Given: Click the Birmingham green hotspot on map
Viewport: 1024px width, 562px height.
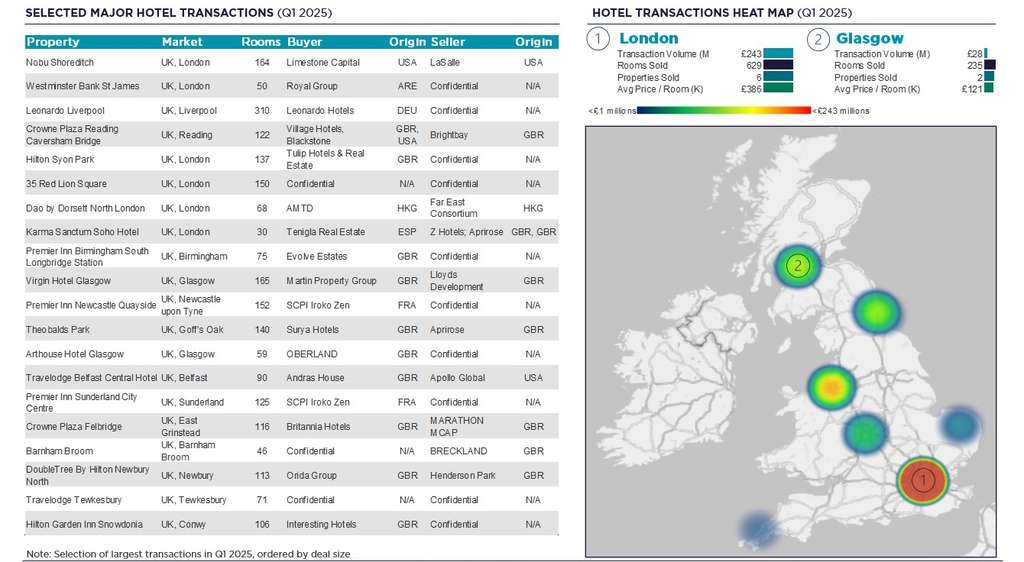Looking at the screenshot, I should [x=865, y=433].
